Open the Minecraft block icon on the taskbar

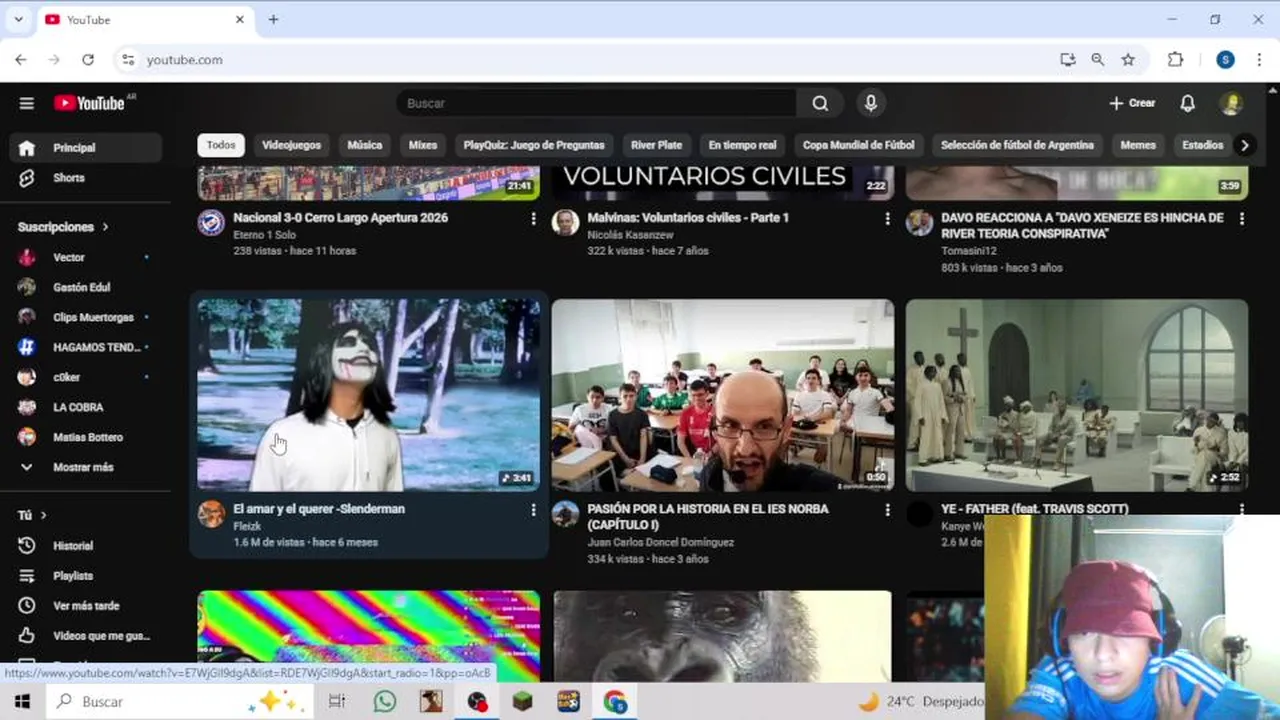pyautogui.click(x=523, y=701)
